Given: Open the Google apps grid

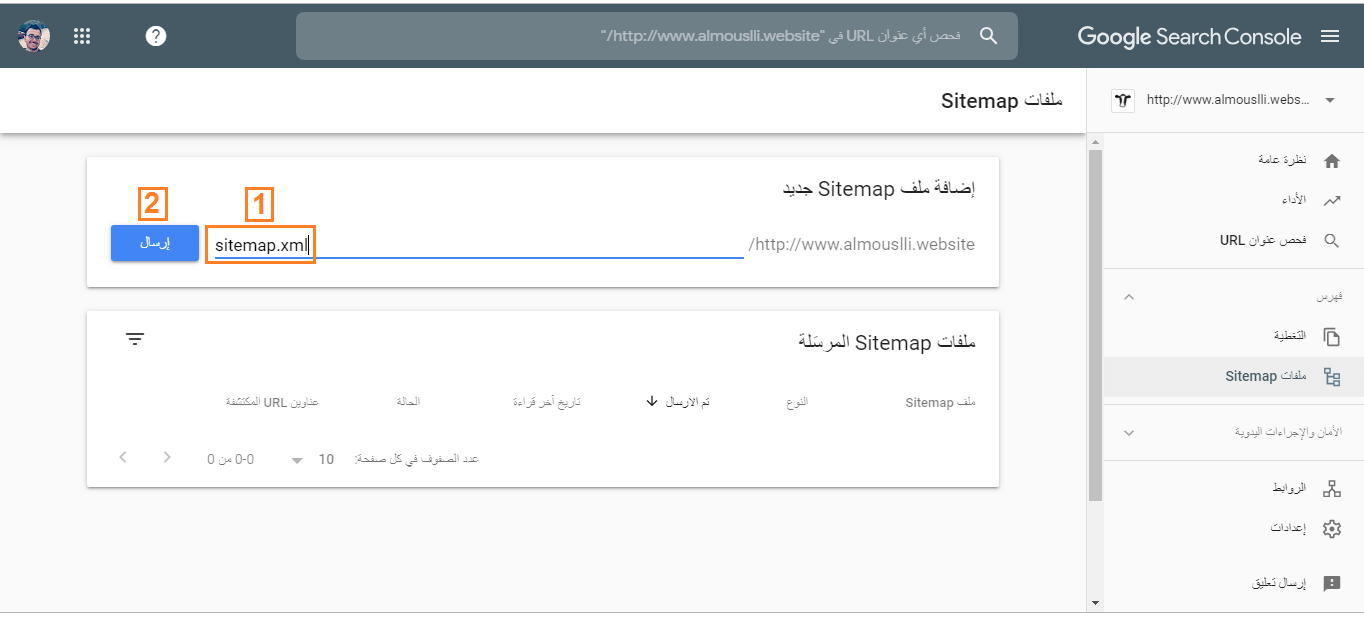Looking at the screenshot, I should coord(83,36).
